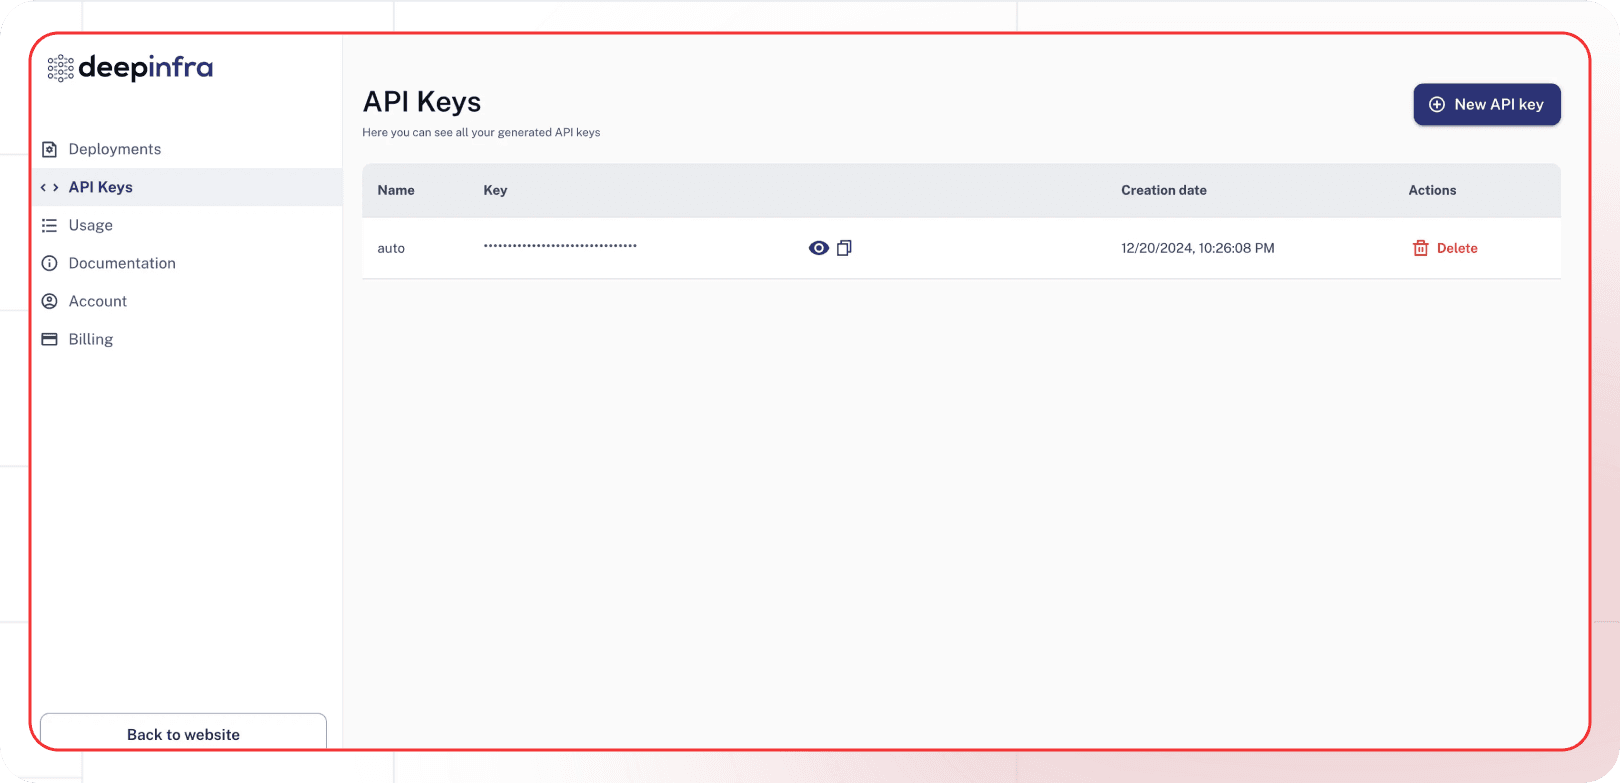Open the Deployments menu item
Viewport: 1620px width, 783px height.
[x=114, y=149]
